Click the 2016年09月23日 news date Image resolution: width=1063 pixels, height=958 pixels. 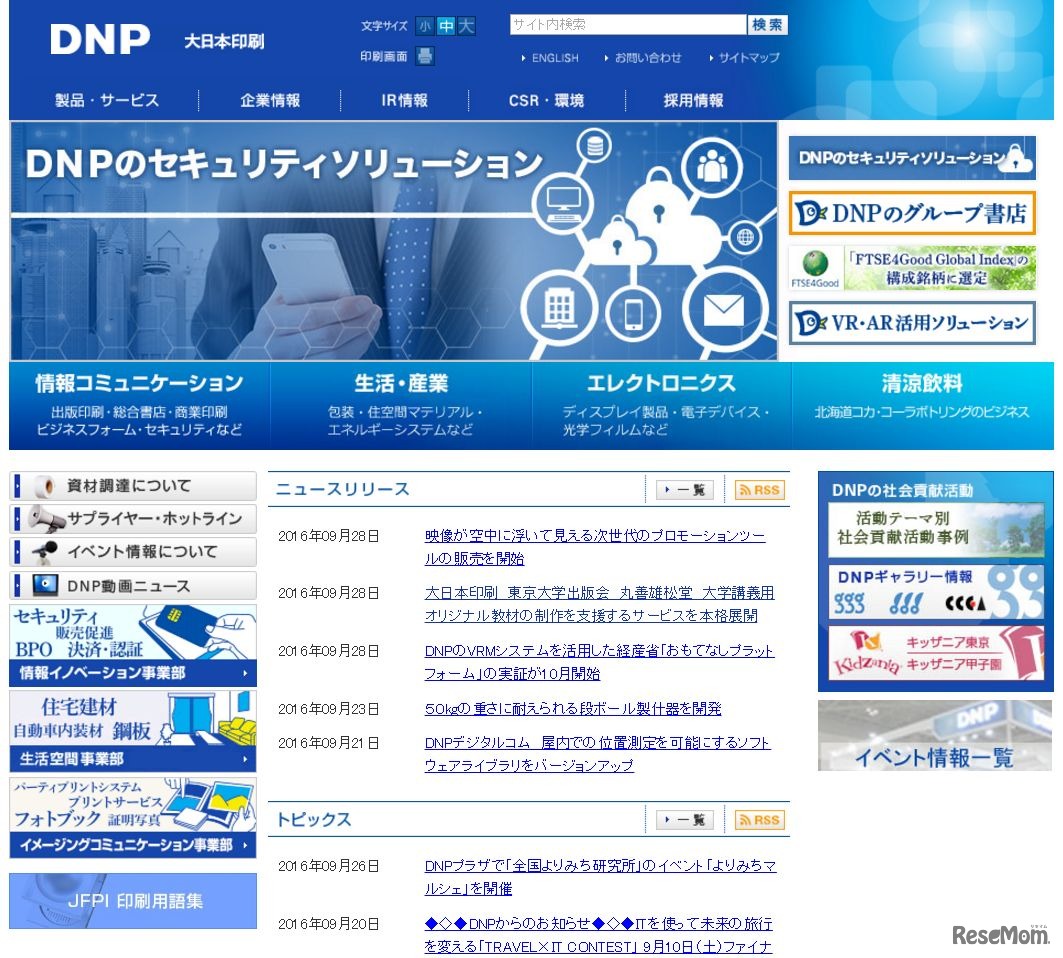(328, 709)
